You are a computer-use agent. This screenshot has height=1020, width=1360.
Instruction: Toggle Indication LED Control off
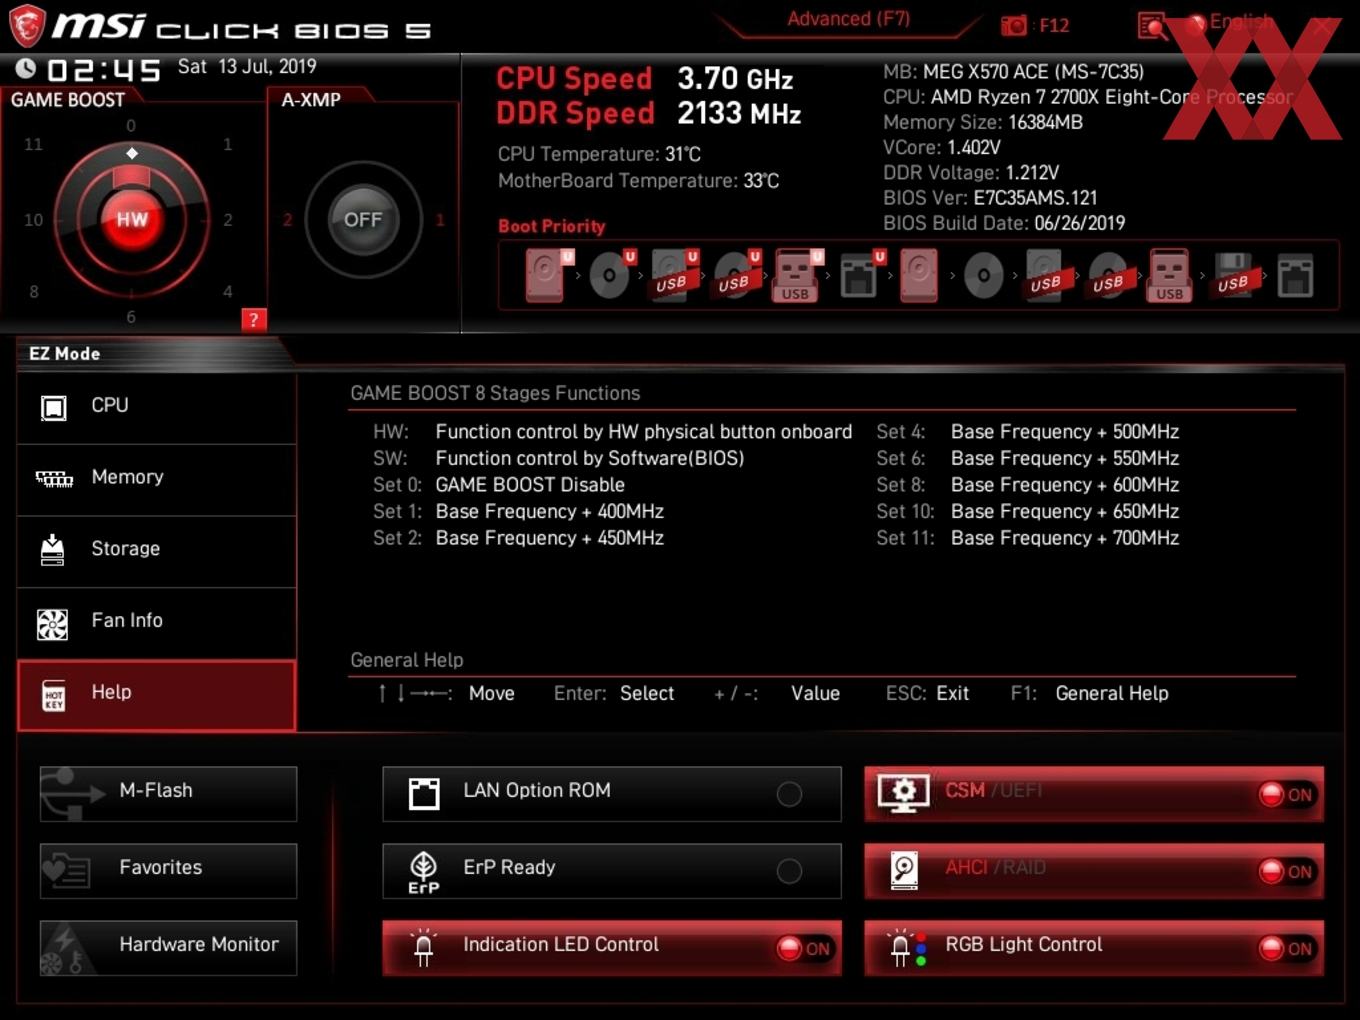click(x=611, y=947)
